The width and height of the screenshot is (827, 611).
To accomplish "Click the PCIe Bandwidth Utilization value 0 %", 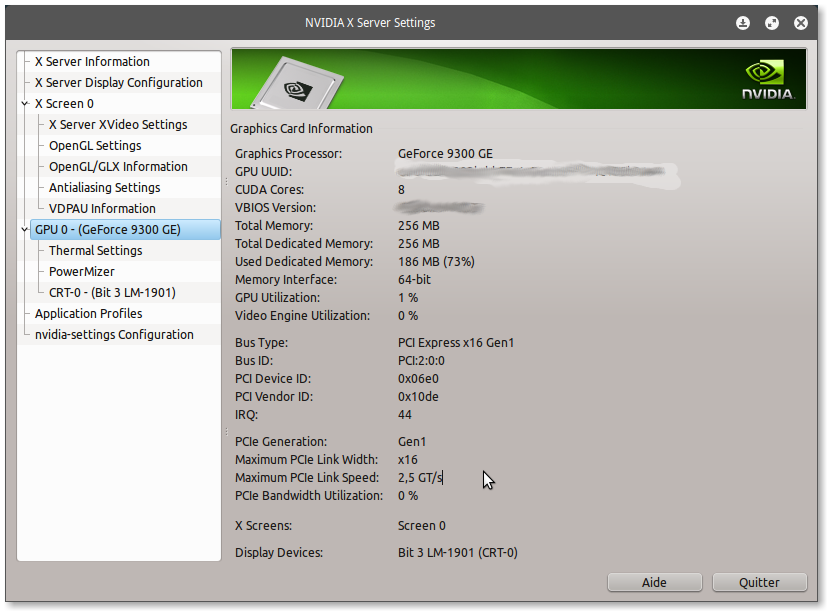I will click(408, 496).
